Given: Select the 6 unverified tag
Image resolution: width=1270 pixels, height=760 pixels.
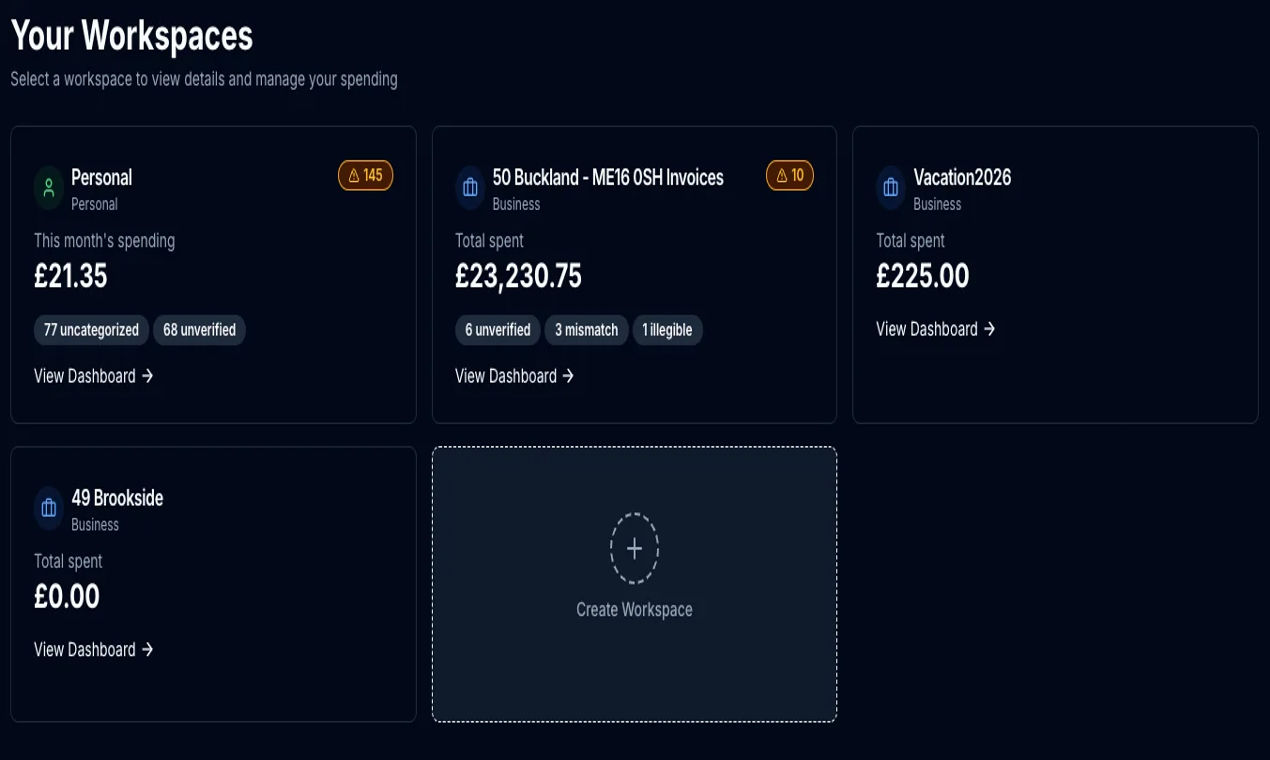Looking at the screenshot, I should click(x=497, y=330).
